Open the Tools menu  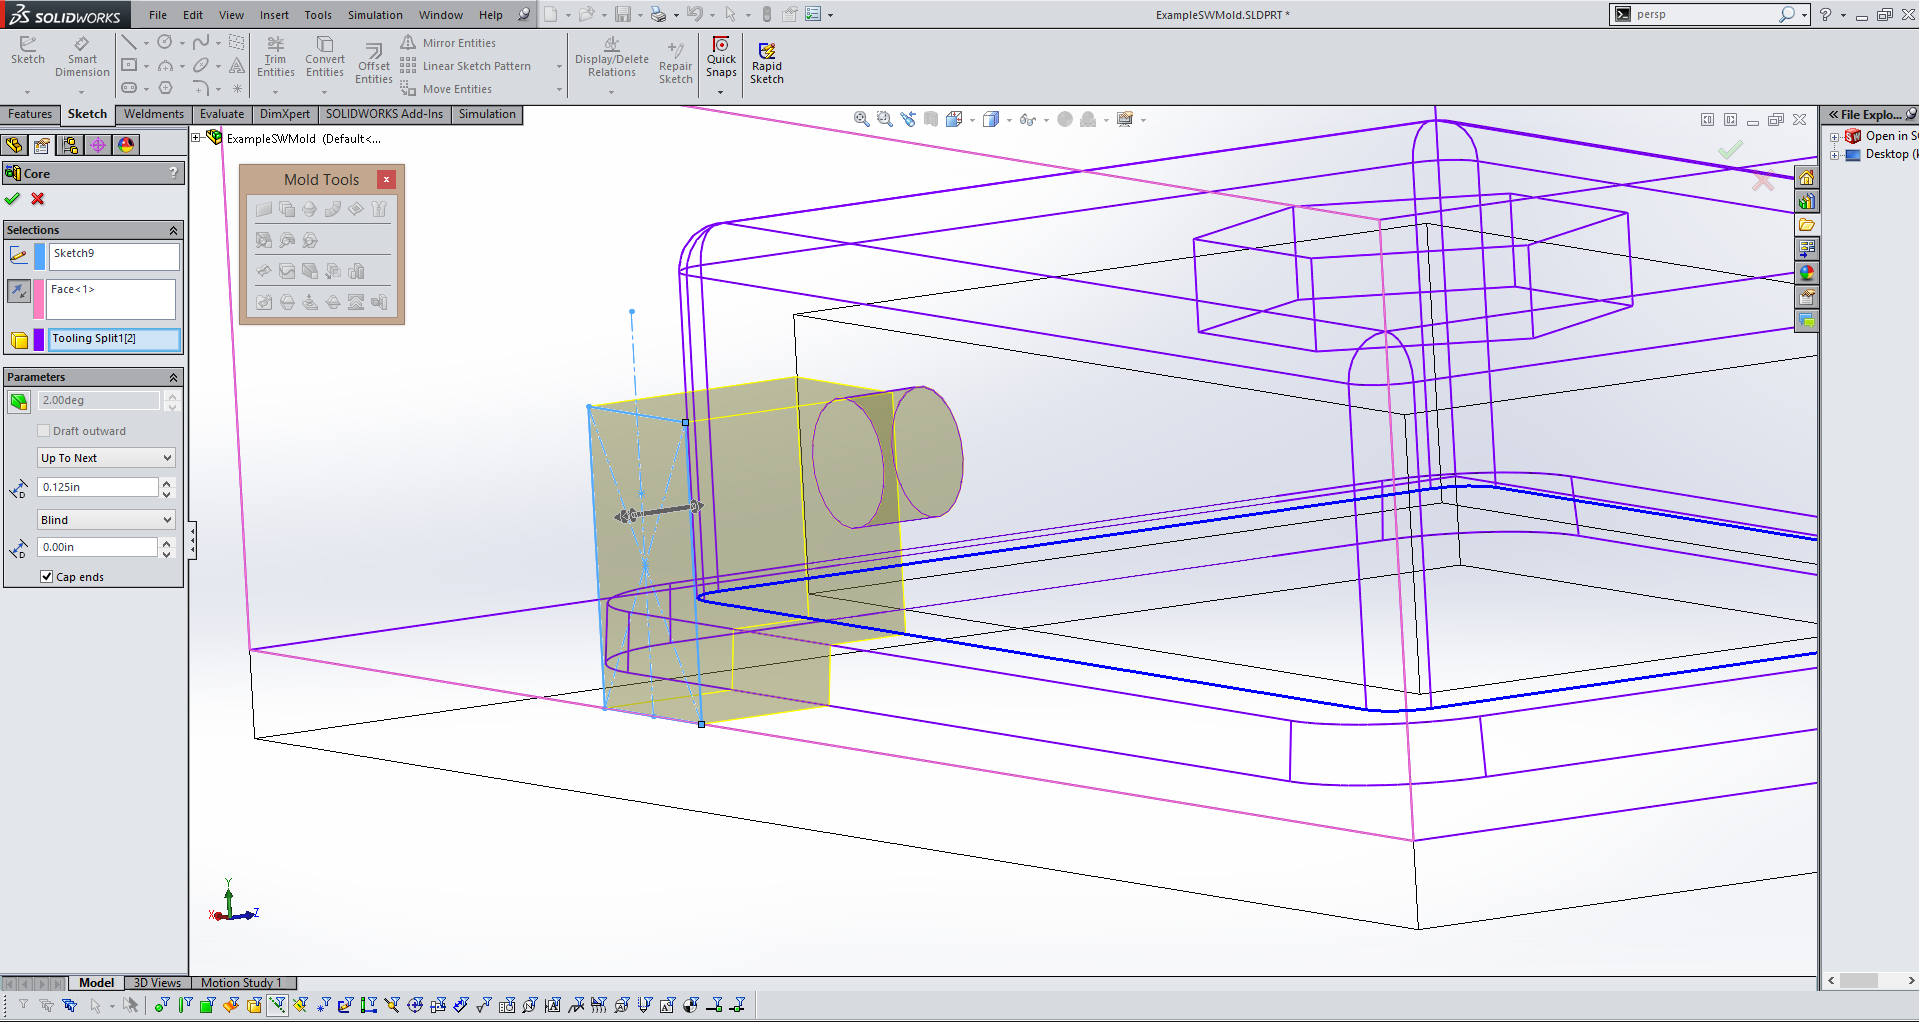318,15
